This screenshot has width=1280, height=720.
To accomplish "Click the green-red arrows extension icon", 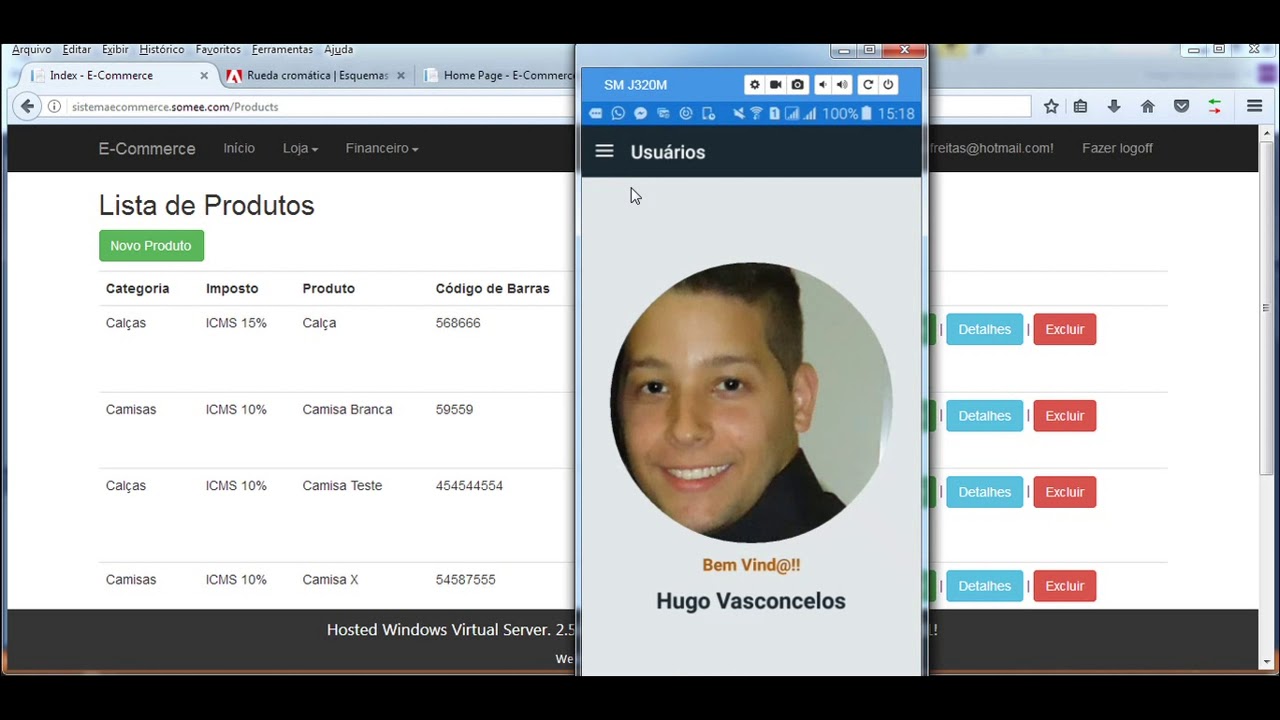I will click(1214, 106).
